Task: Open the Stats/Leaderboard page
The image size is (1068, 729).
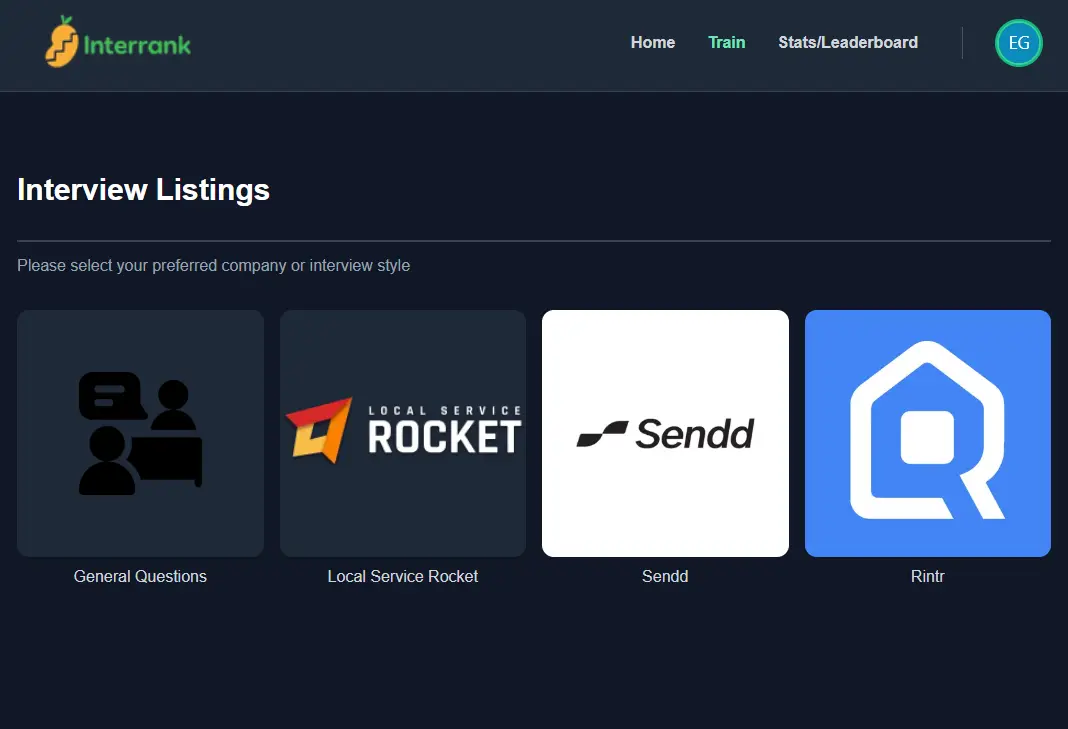Action: (x=847, y=42)
